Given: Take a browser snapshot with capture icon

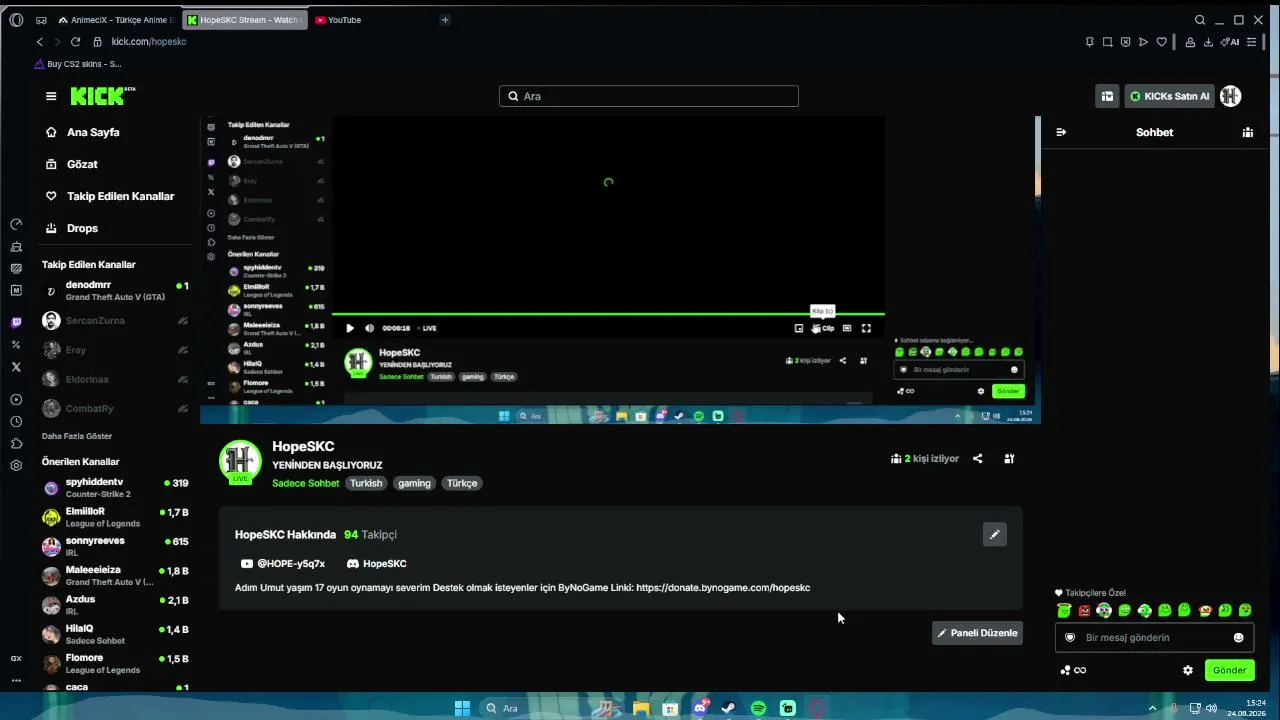Looking at the screenshot, I should pos(1108,42).
